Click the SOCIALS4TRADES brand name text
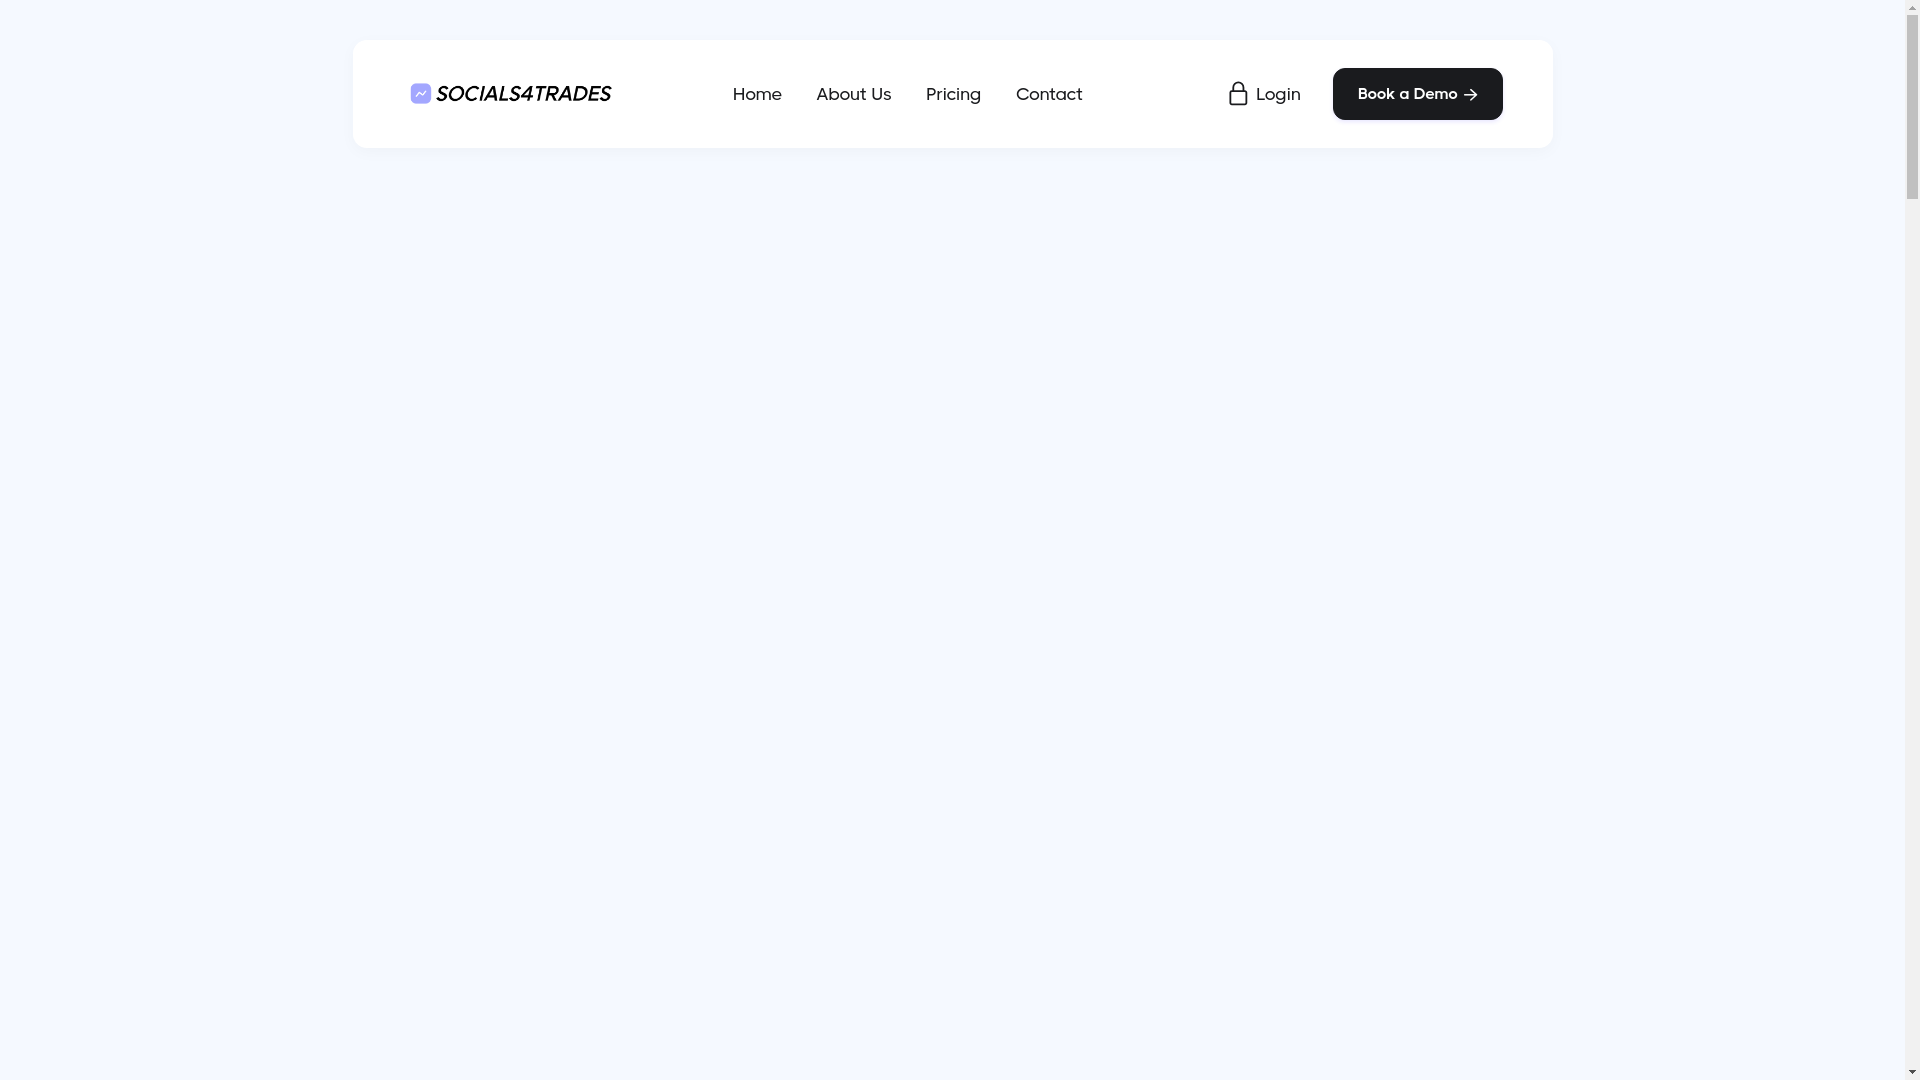 tap(523, 93)
